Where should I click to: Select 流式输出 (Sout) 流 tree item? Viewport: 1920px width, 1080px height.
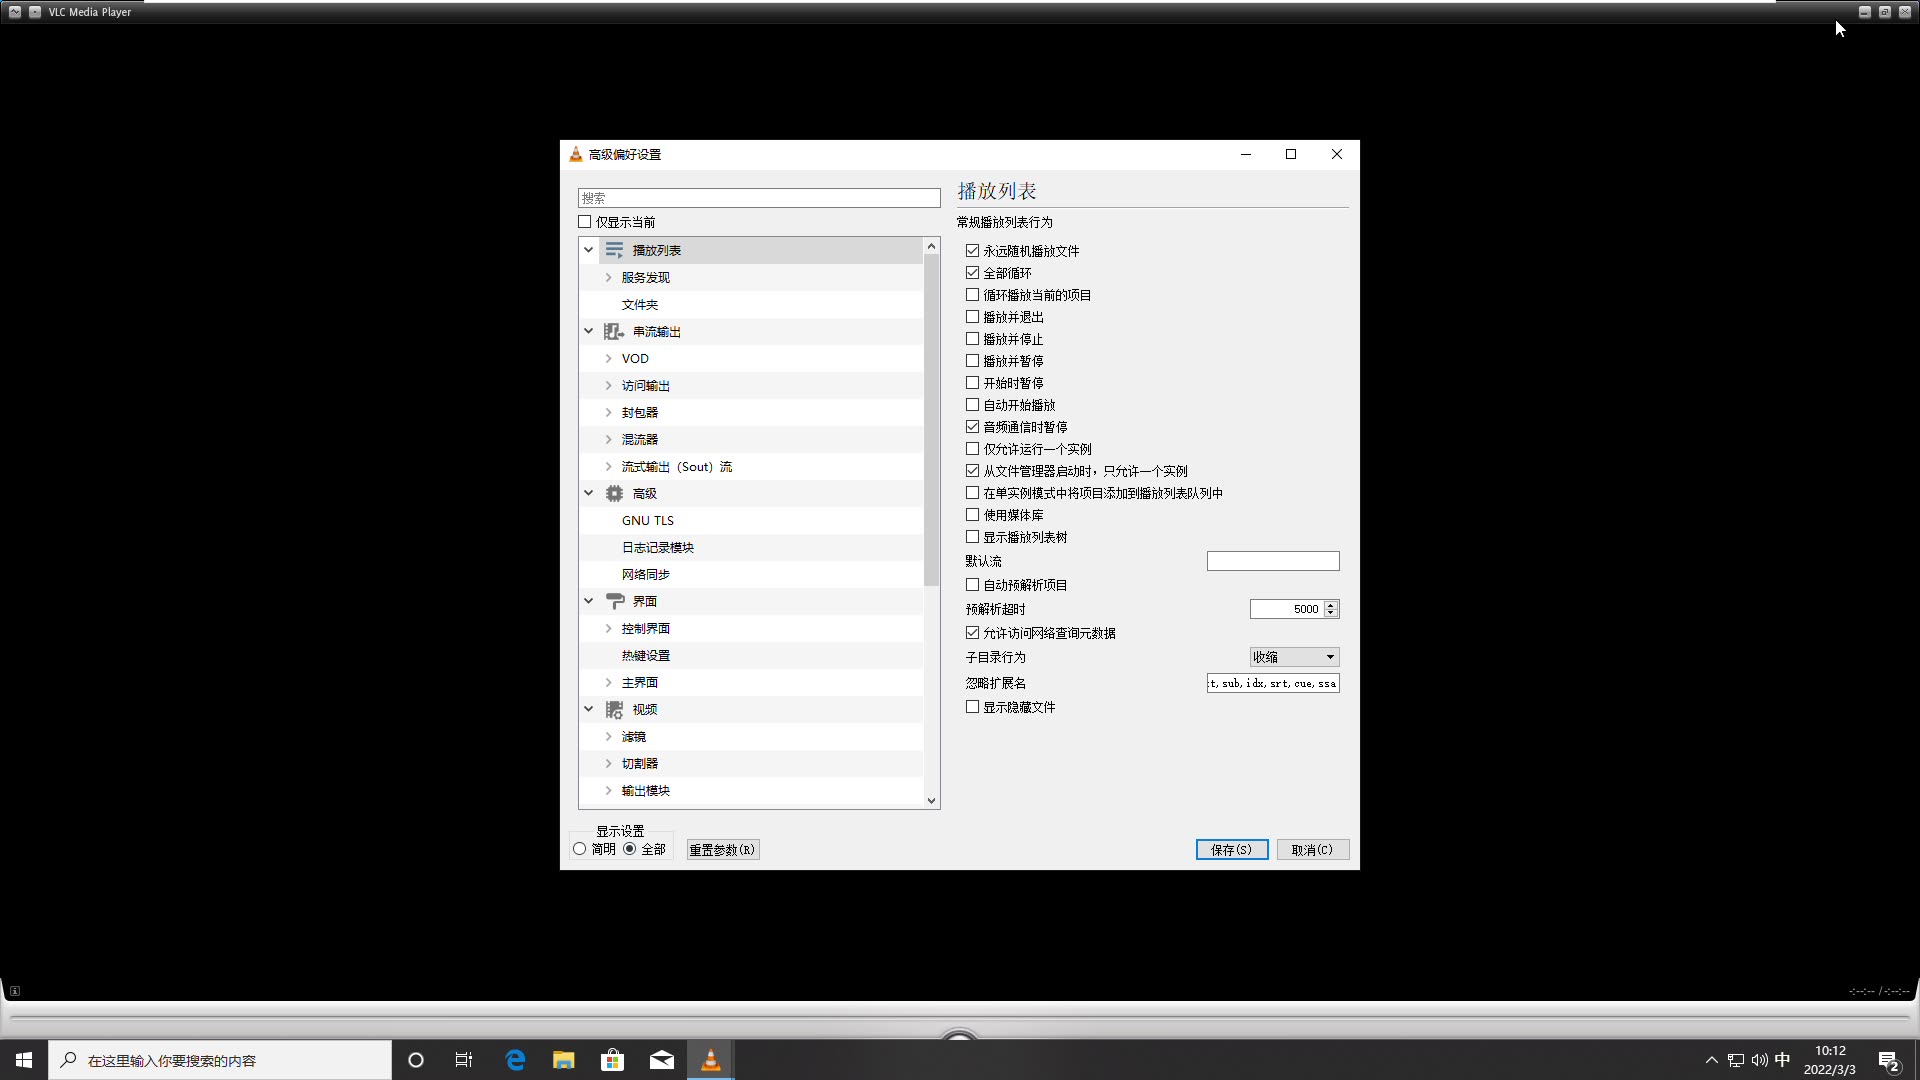click(x=677, y=466)
